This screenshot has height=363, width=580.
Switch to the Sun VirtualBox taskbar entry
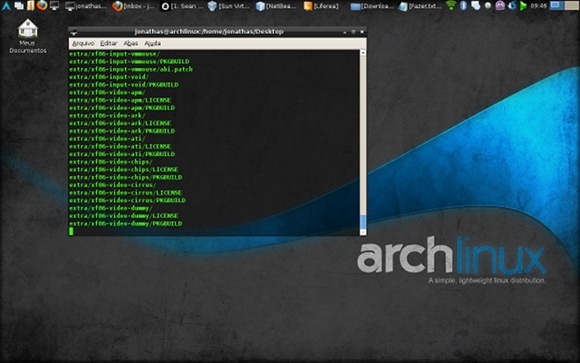point(229,6)
